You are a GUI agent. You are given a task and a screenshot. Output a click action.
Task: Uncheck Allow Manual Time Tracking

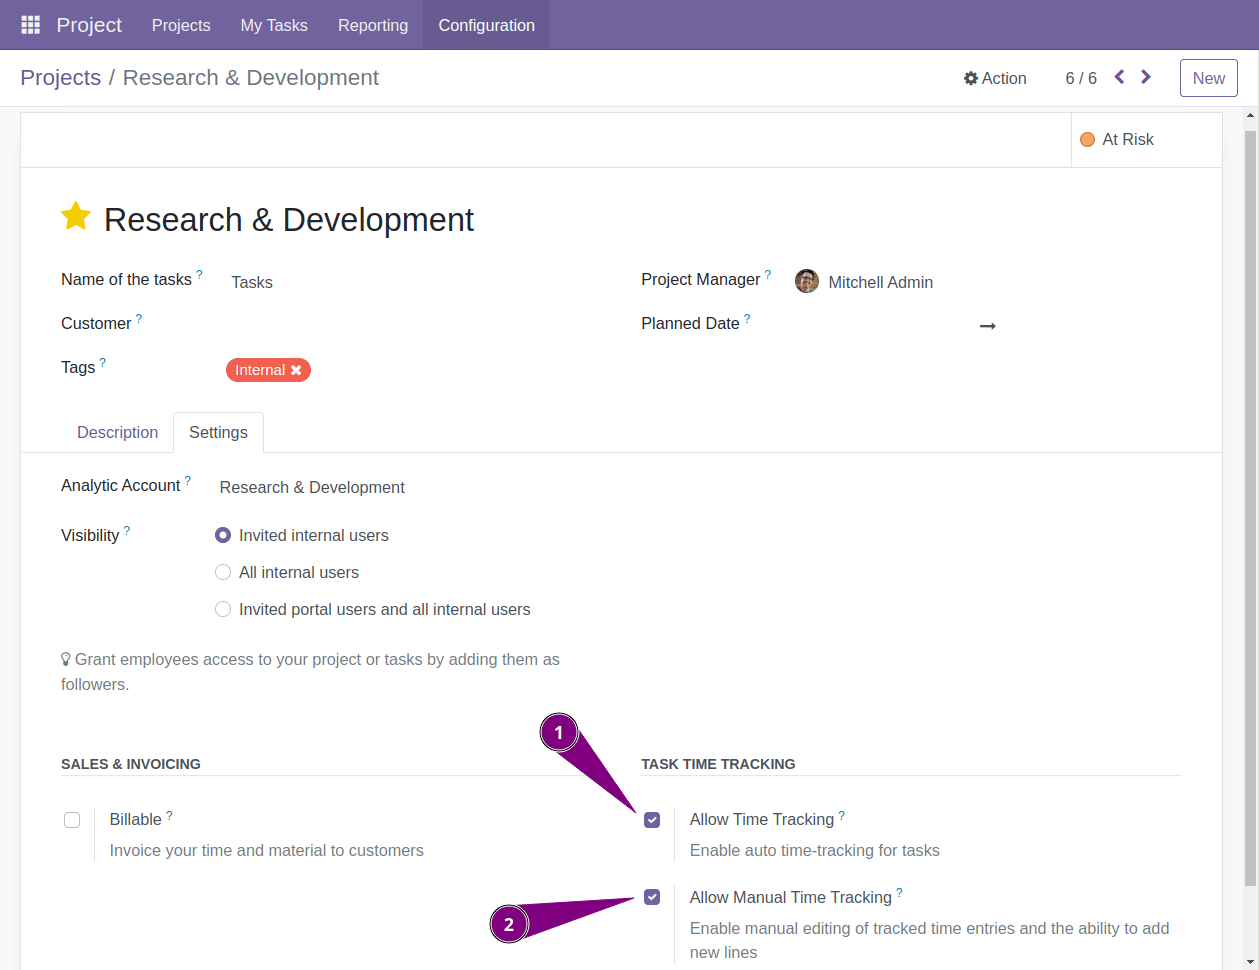point(652,897)
